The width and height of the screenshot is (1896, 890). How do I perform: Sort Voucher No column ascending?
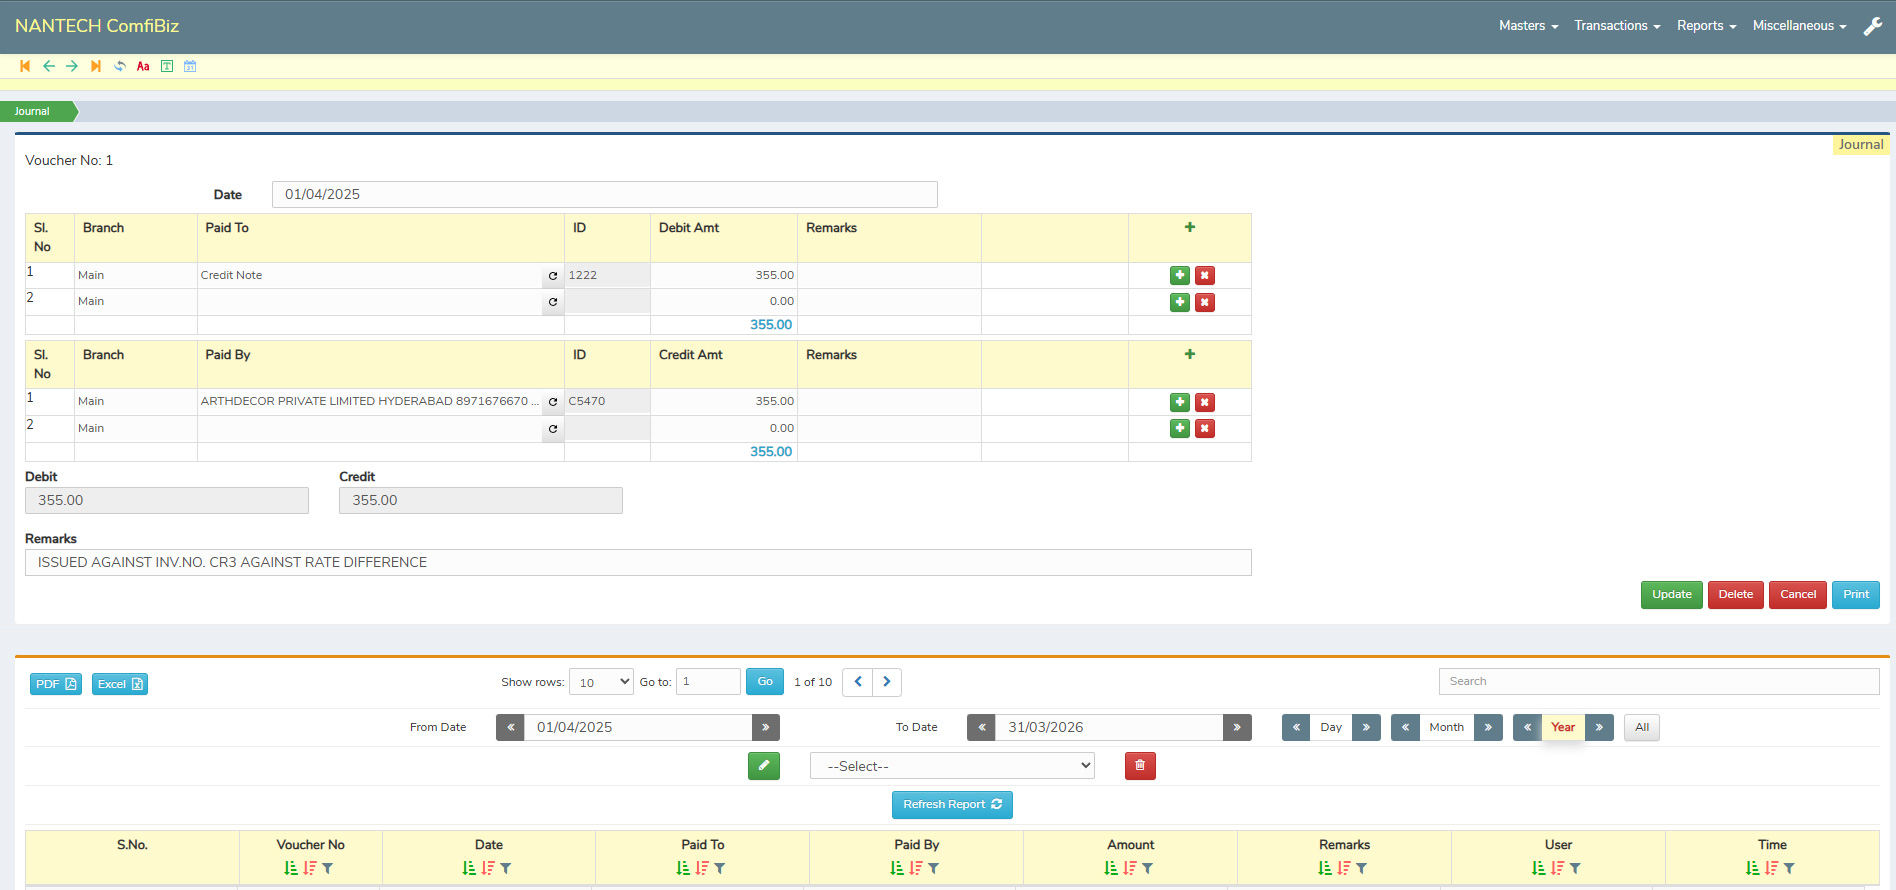pyautogui.click(x=291, y=868)
